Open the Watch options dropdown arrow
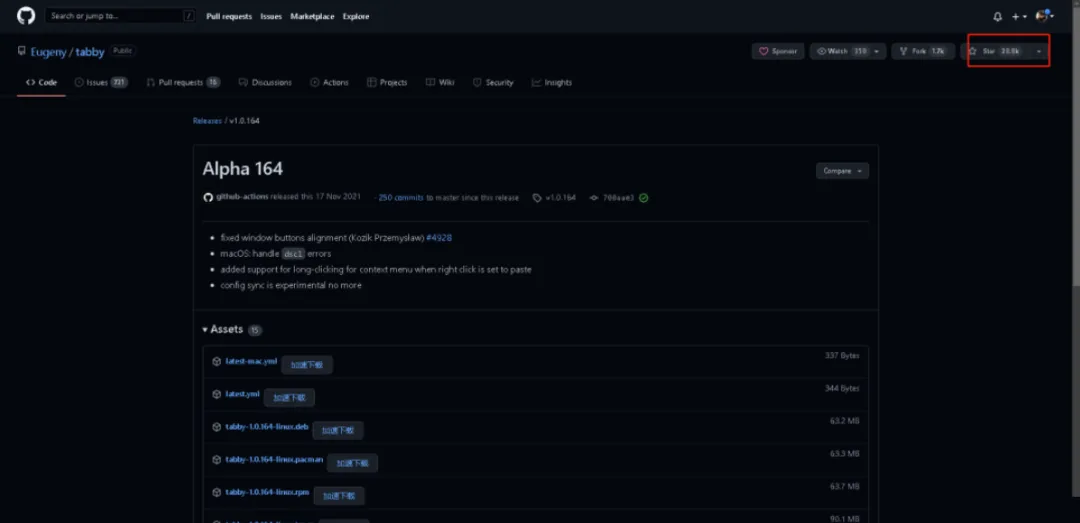The image size is (1080, 523). (878, 51)
